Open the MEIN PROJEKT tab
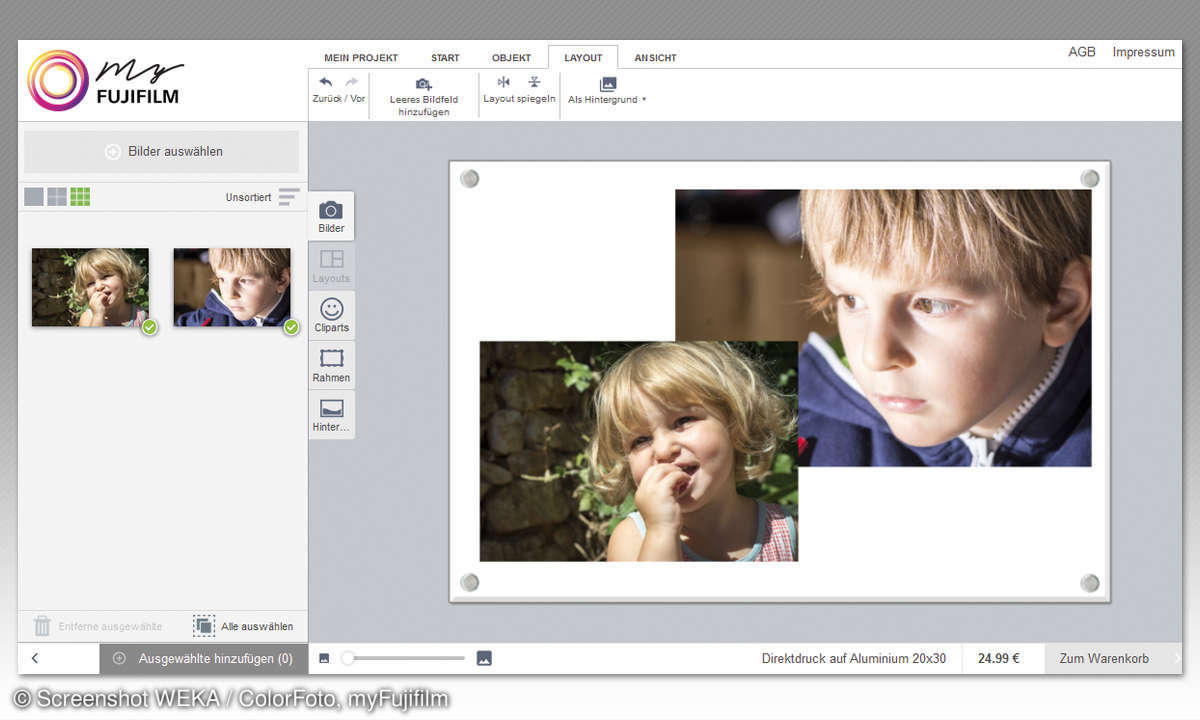The height and width of the screenshot is (720, 1200). pyautogui.click(x=361, y=58)
